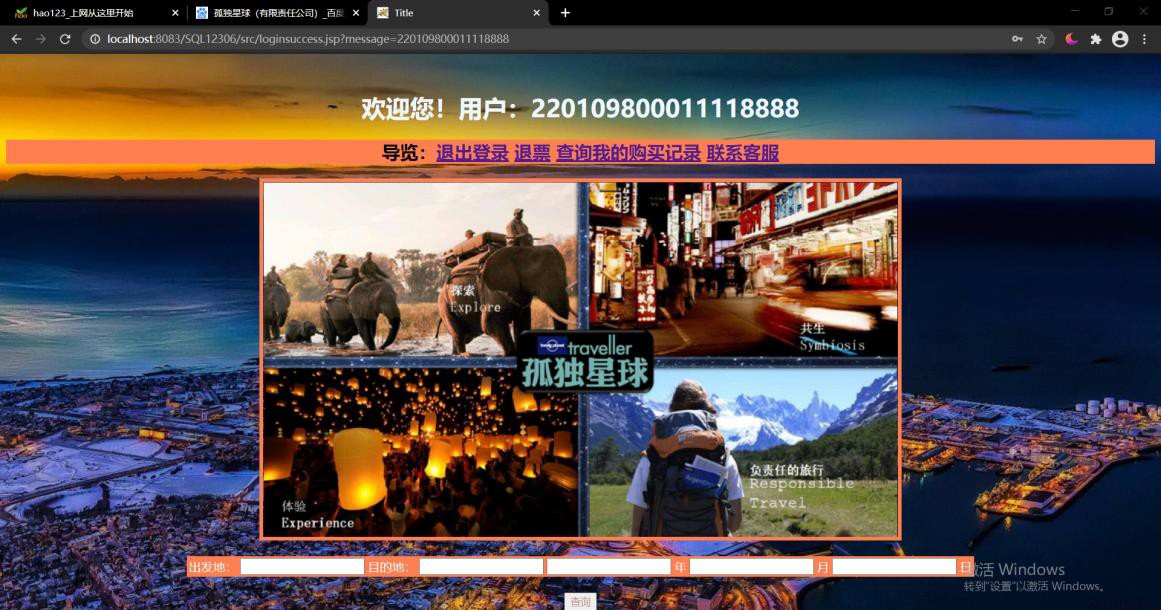Click the 退出登录 link
The image size is (1161, 610).
click(472, 152)
